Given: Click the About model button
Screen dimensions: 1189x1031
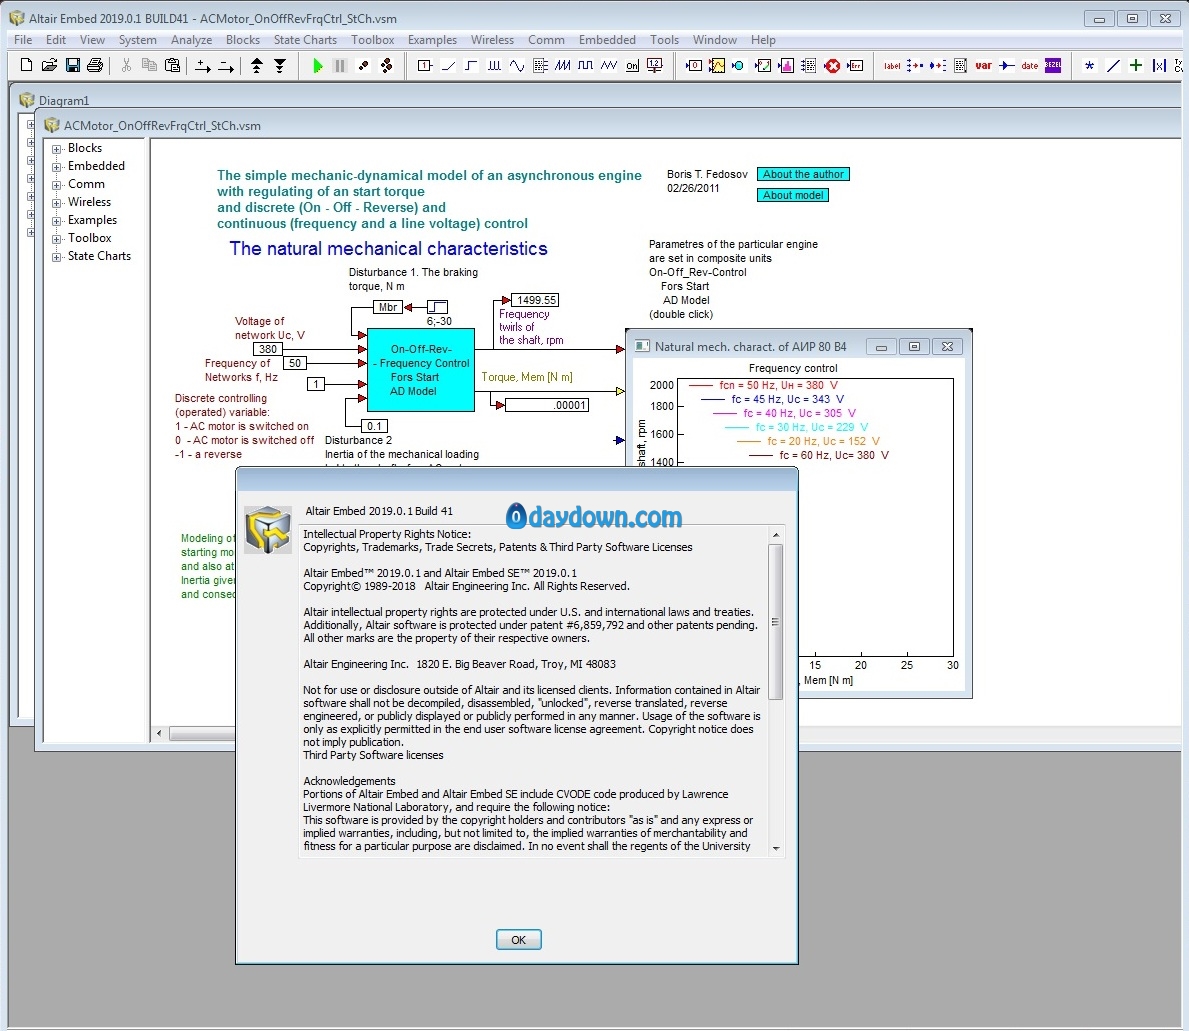Looking at the screenshot, I should [792, 196].
